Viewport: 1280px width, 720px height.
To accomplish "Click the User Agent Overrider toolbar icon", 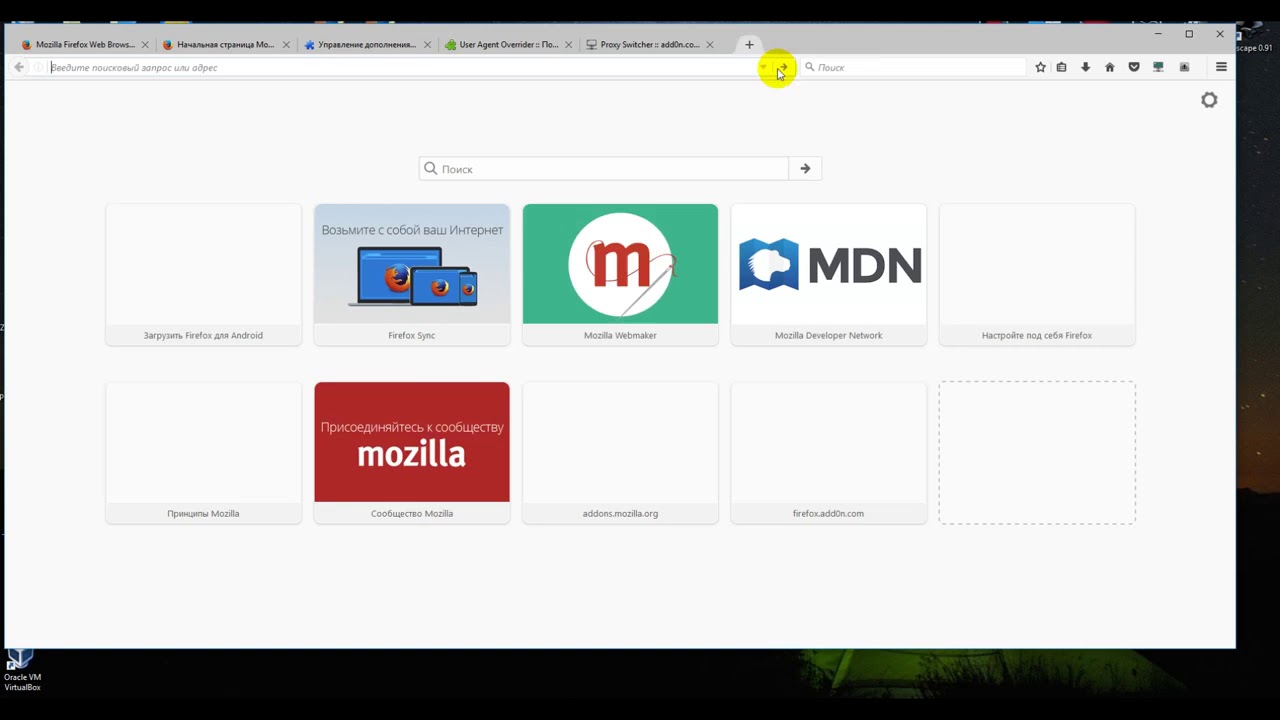I will coord(1184,67).
